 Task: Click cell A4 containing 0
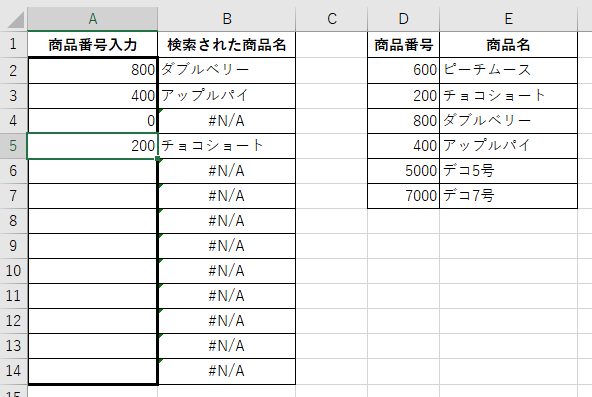[x=92, y=121]
